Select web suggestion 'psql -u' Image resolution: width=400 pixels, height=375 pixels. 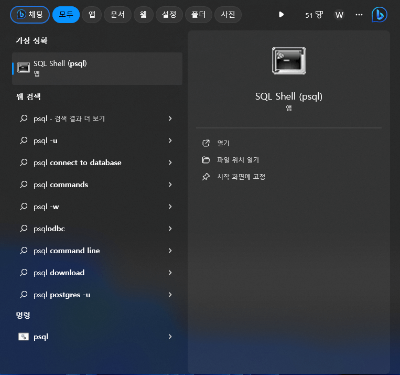click(x=97, y=141)
